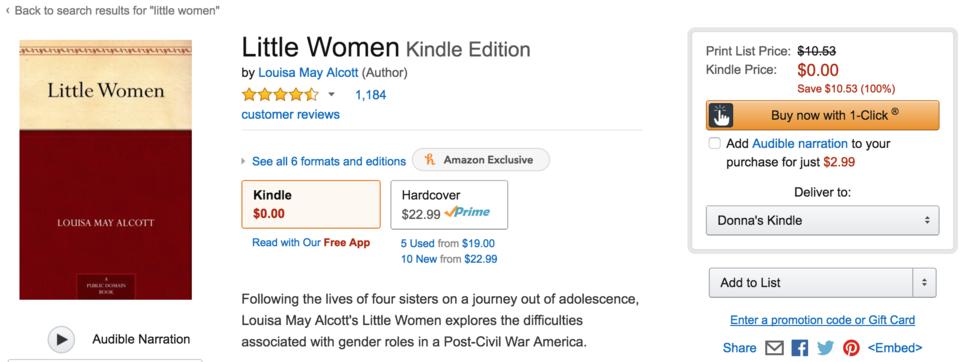Expand See all 6 formats and editions

point(329,161)
